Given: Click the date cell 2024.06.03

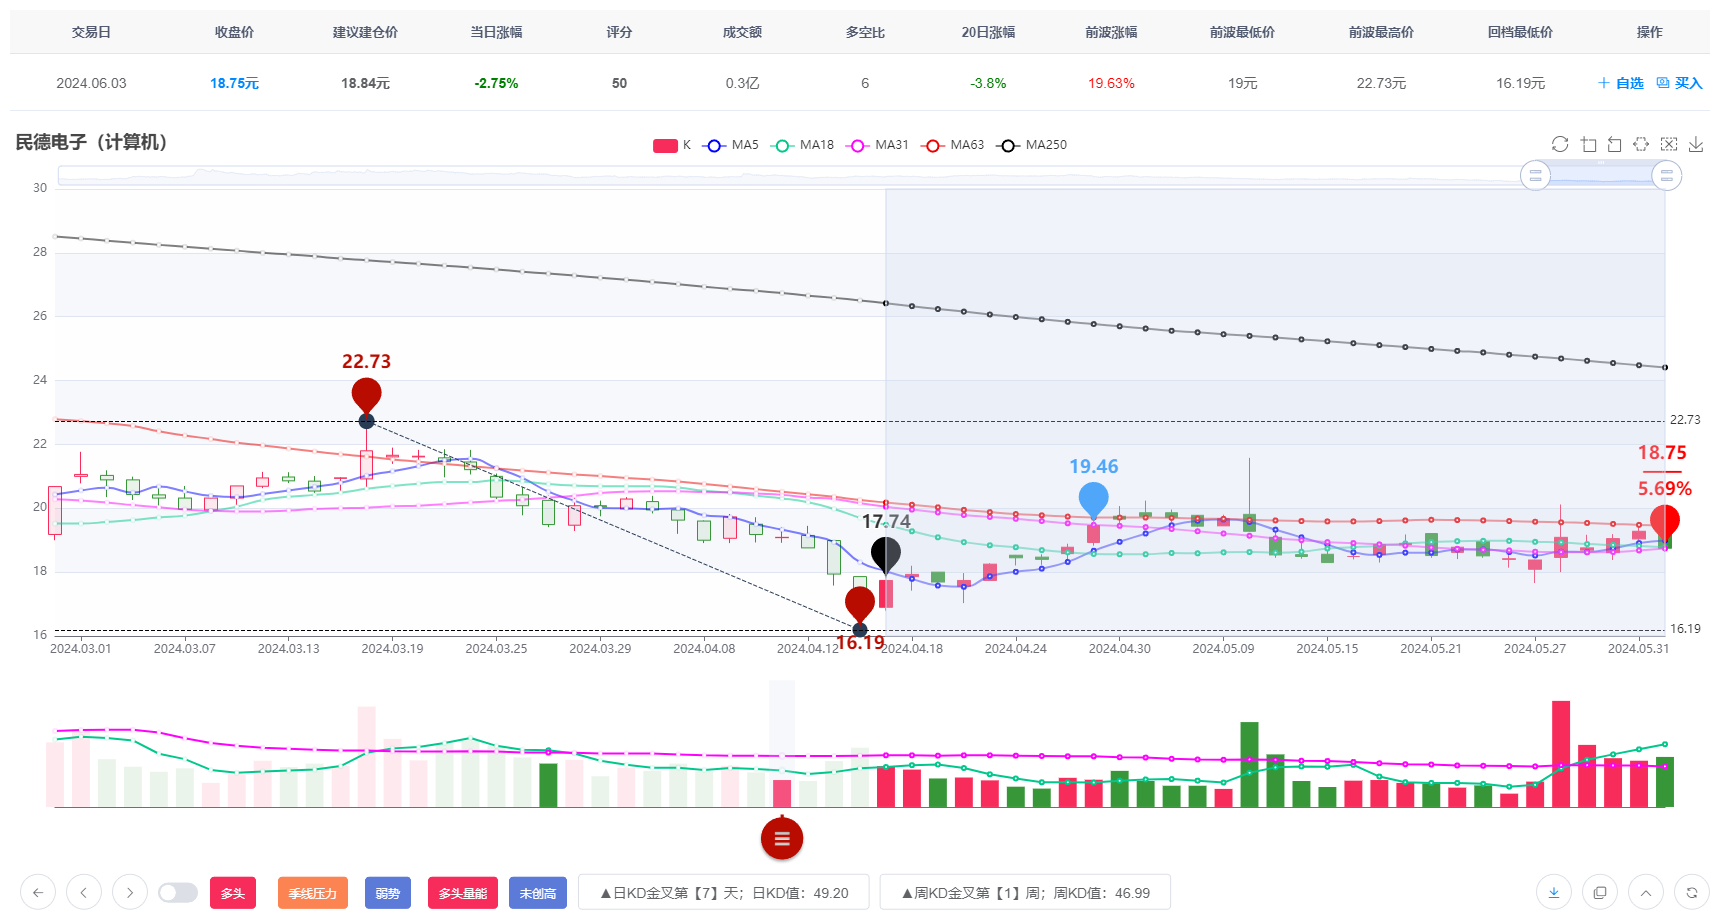Looking at the screenshot, I should tap(91, 83).
